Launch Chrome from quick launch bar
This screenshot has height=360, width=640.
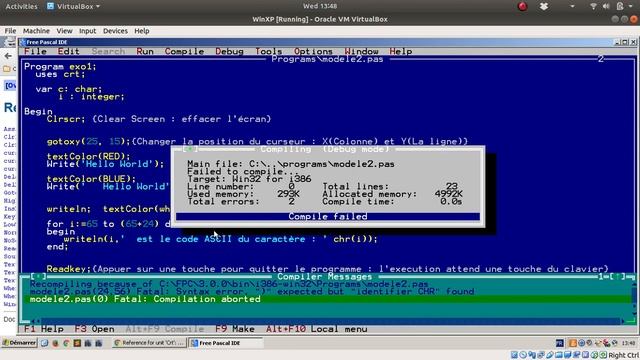(x=66, y=343)
